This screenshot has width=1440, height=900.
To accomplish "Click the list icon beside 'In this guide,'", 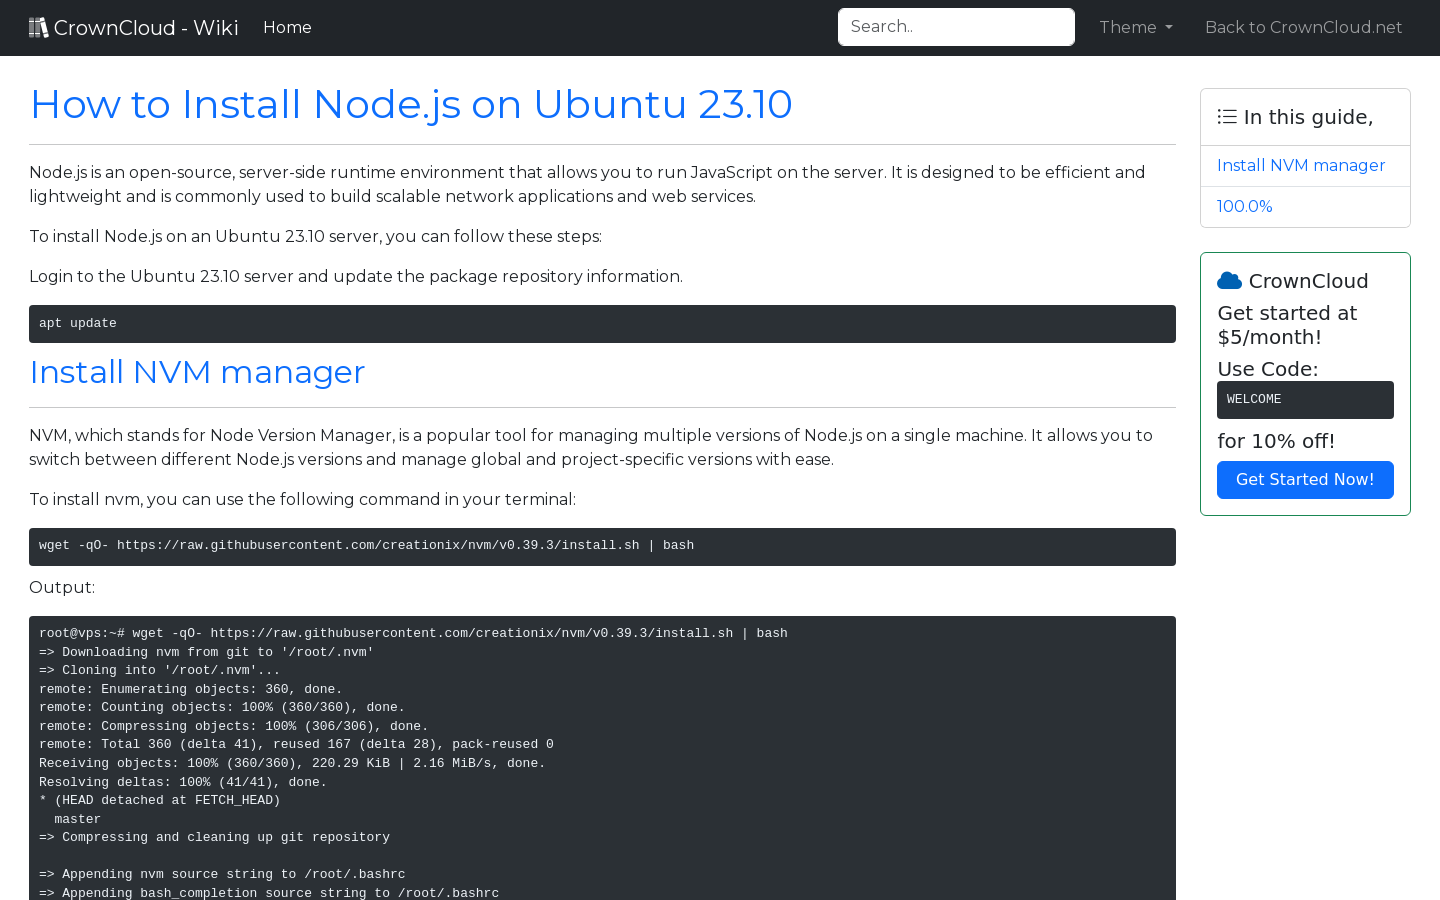I will coord(1226,116).
